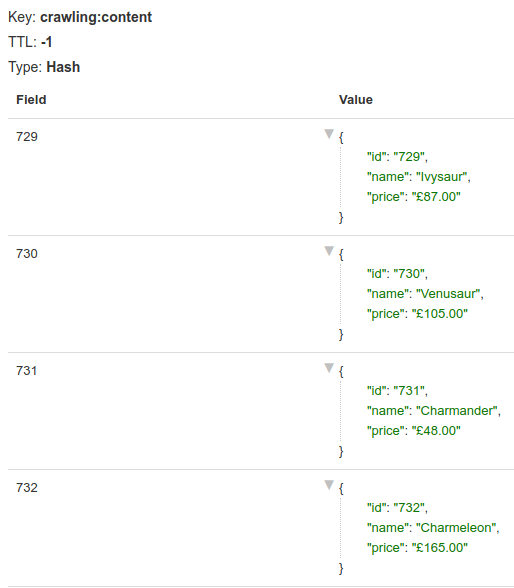The height and width of the screenshot is (588, 514).
Task: Click the Field column header
Action: tap(31, 100)
